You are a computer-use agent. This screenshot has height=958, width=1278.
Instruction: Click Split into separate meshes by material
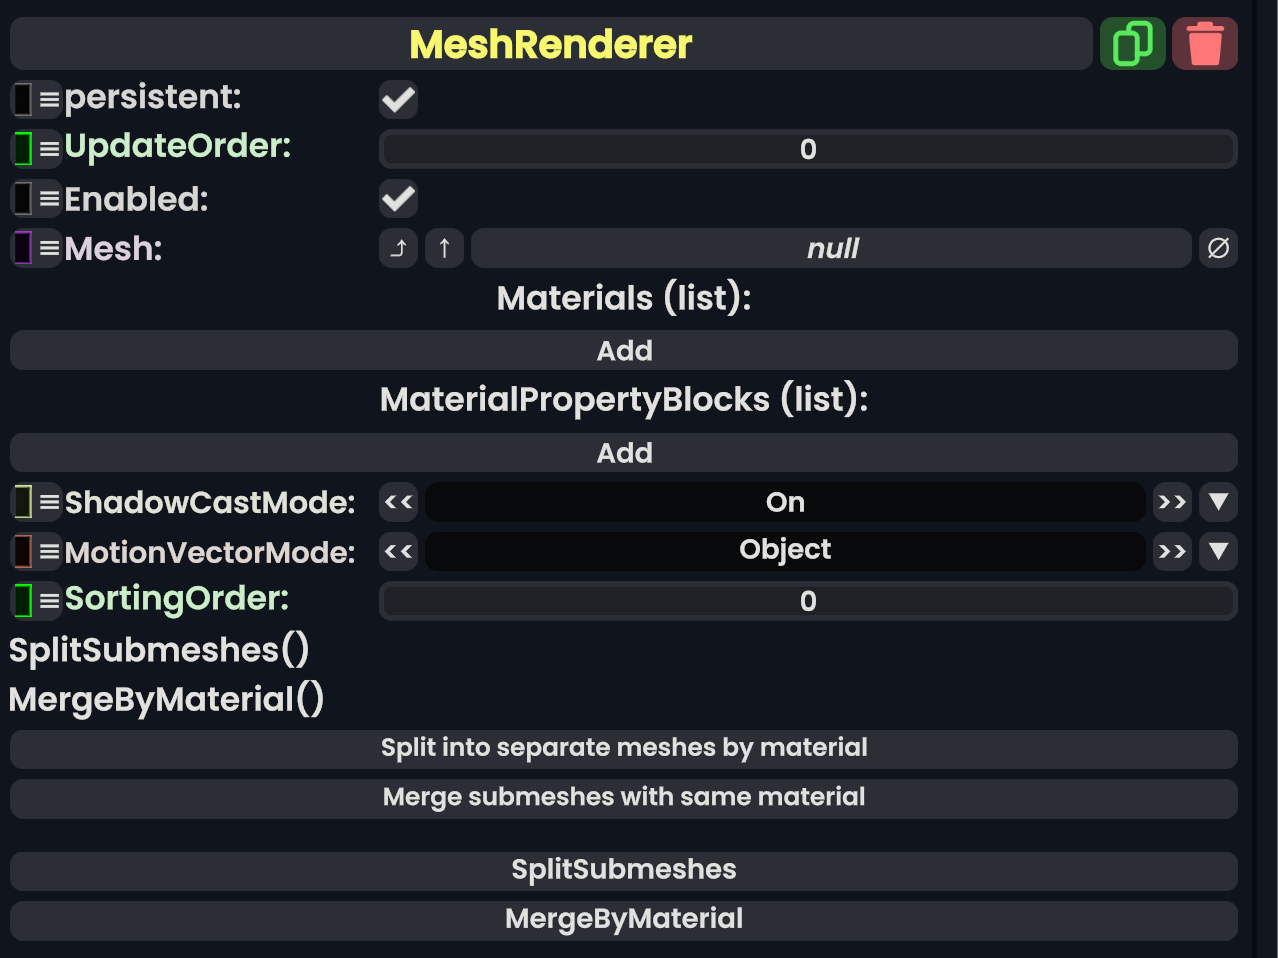point(624,748)
